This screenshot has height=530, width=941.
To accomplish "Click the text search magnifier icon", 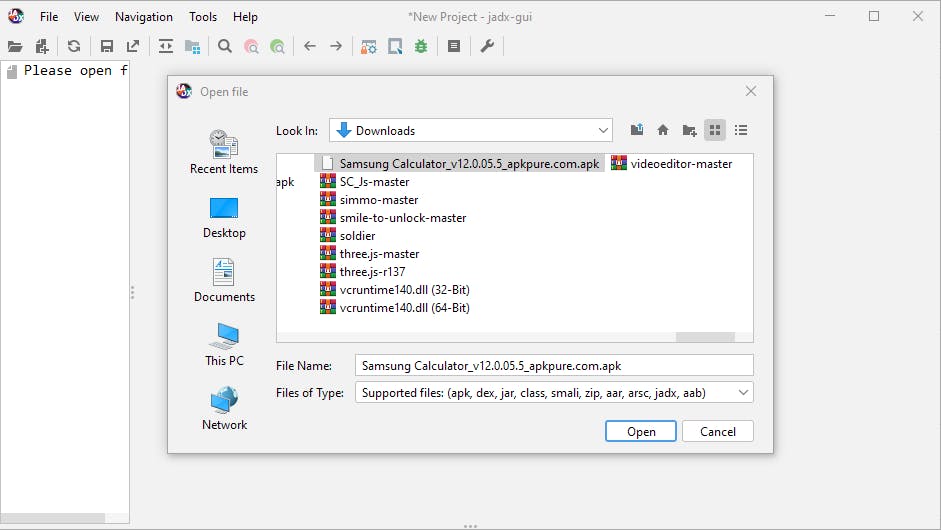I will tap(225, 46).
